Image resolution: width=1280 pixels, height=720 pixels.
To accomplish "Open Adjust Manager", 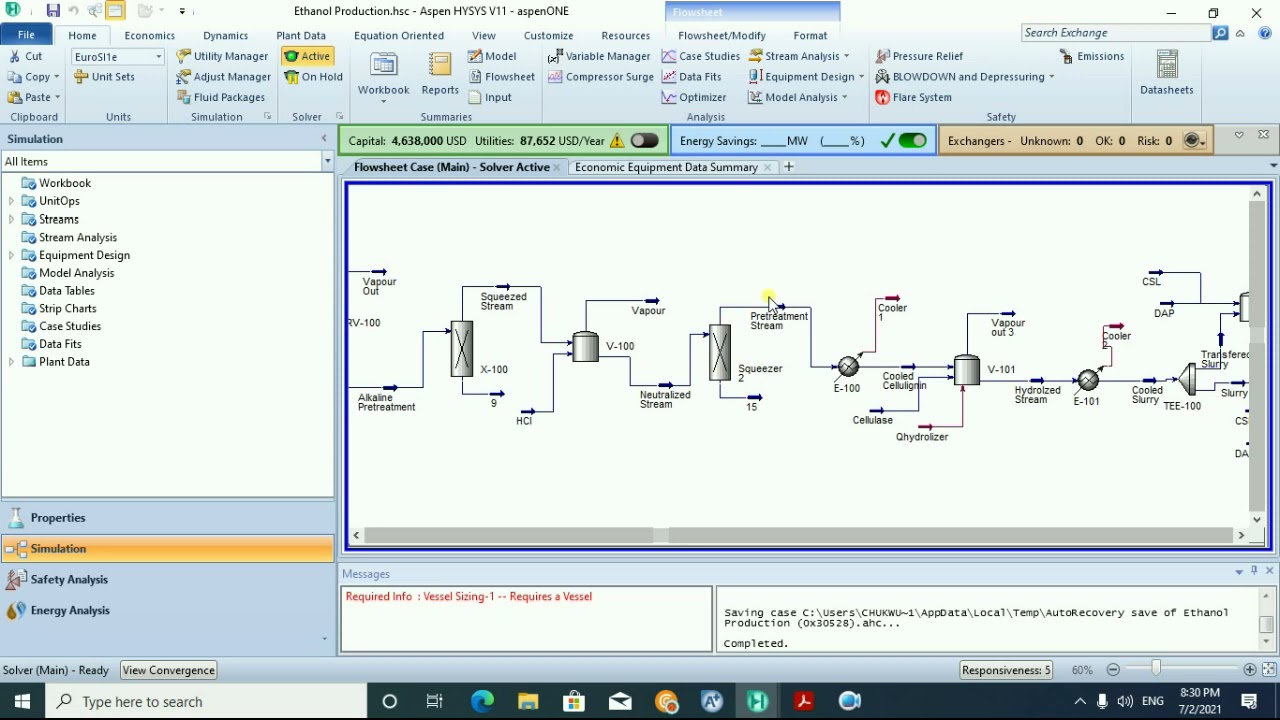I will click(224, 77).
